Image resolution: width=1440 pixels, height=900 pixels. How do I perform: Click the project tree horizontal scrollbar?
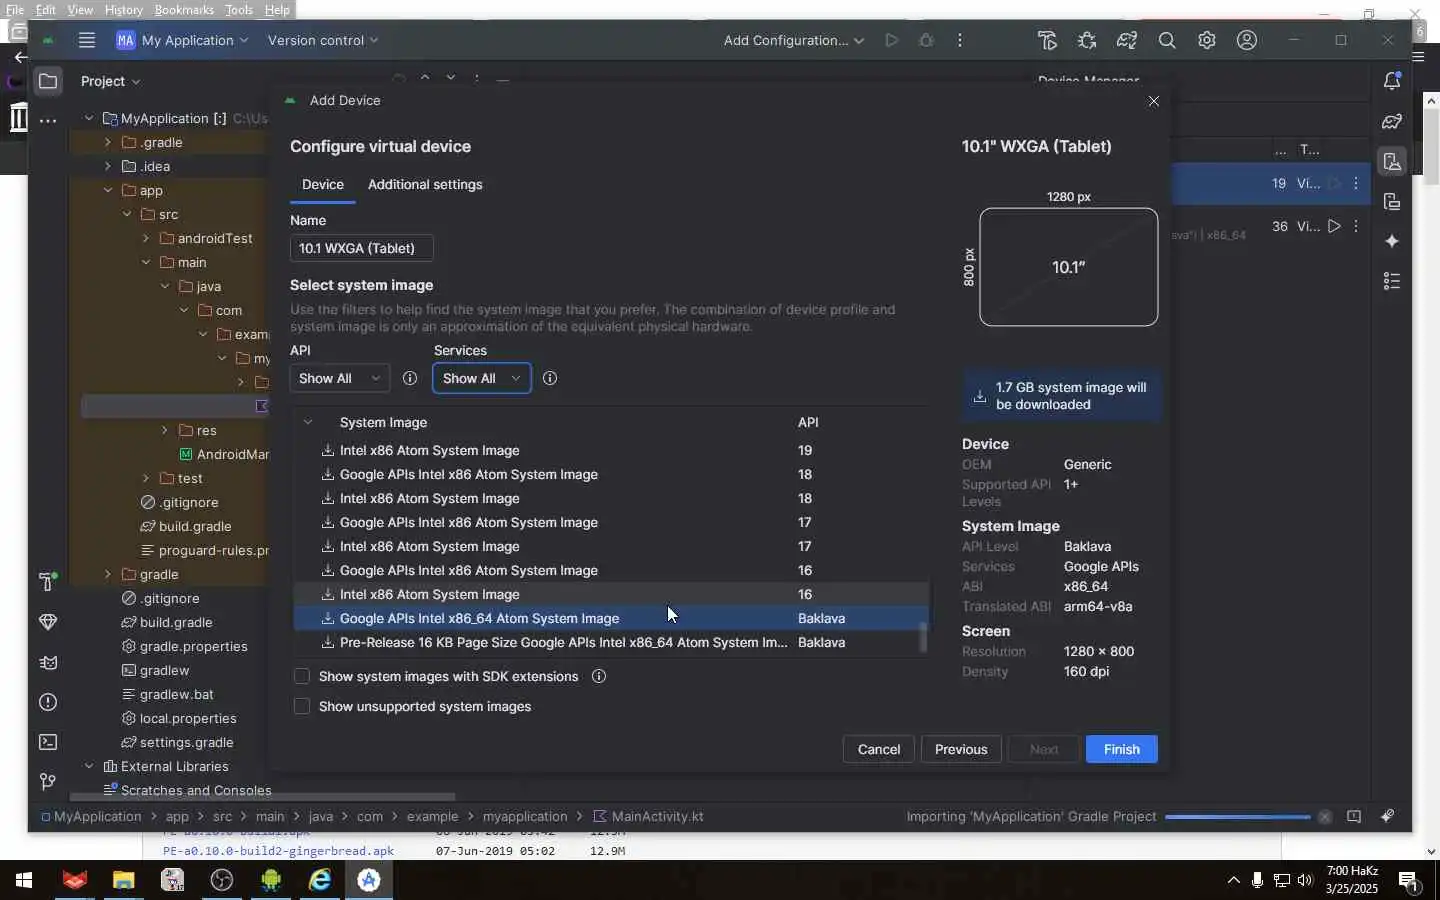coord(262,797)
